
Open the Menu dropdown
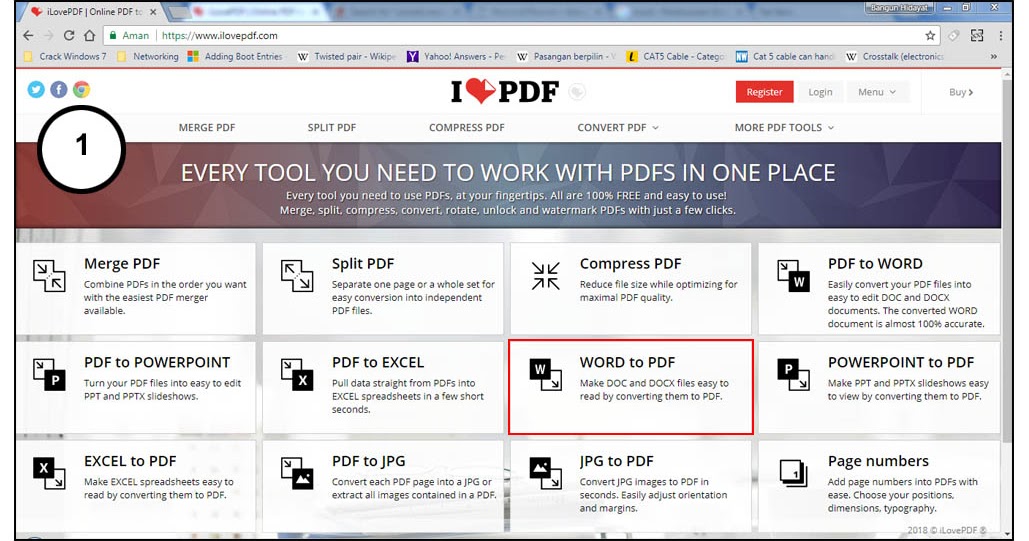click(x=877, y=92)
